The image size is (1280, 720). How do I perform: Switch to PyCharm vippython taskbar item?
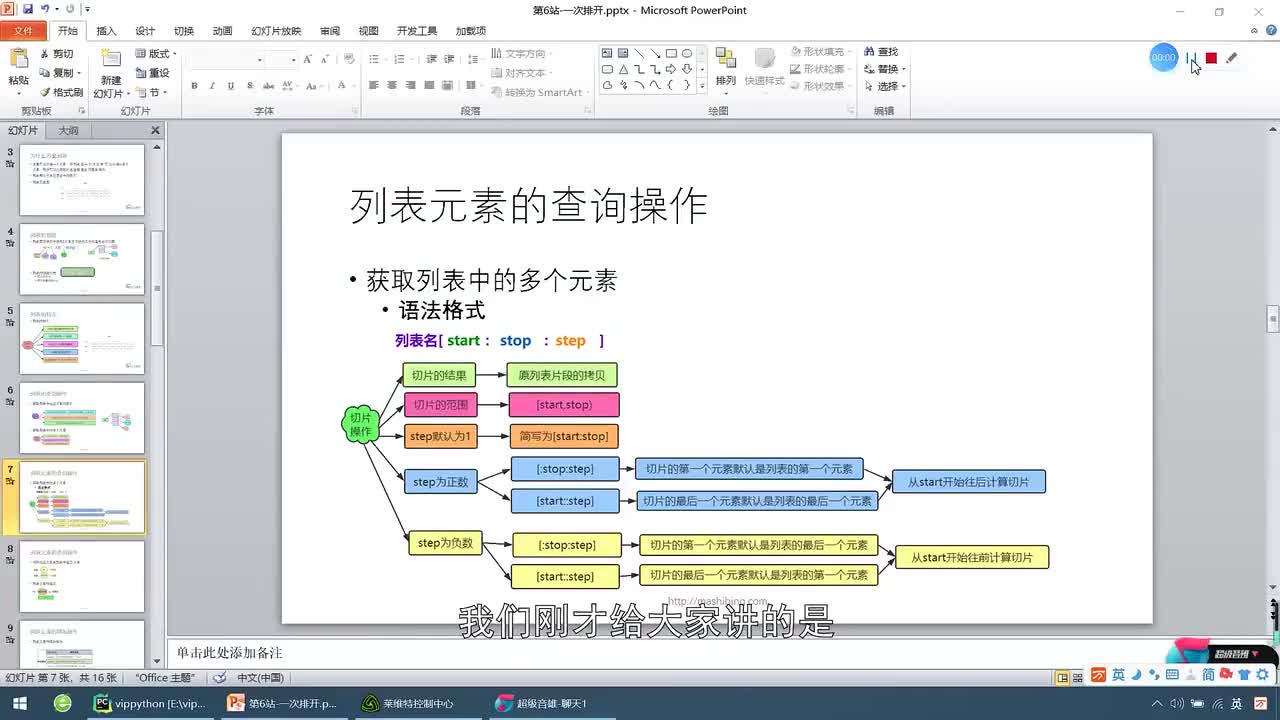150,704
